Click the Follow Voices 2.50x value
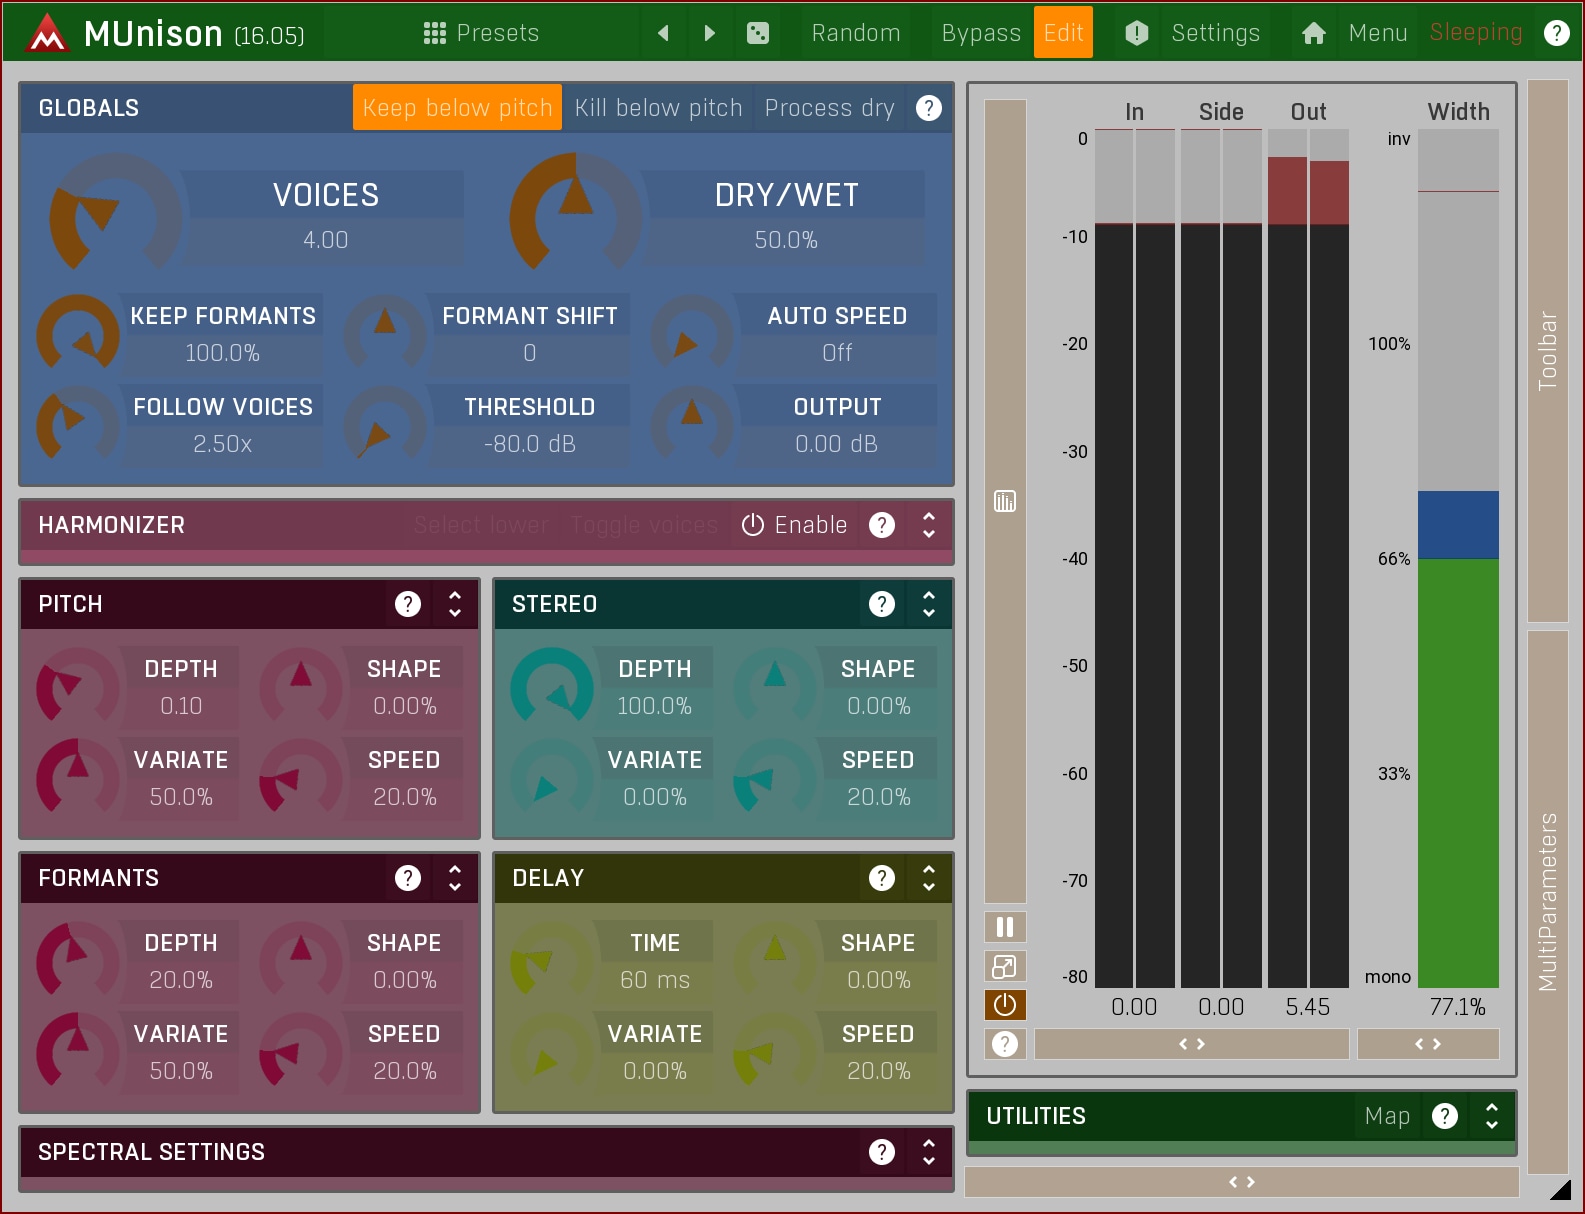The height and width of the screenshot is (1214, 1585). click(x=223, y=444)
